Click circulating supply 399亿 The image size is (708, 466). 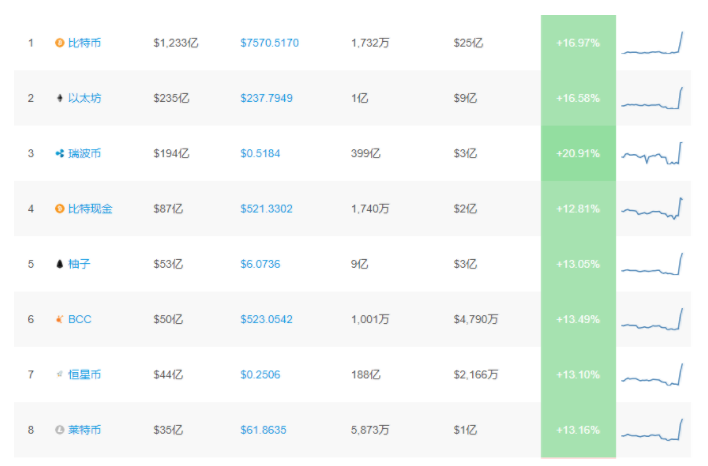click(366, 154)
